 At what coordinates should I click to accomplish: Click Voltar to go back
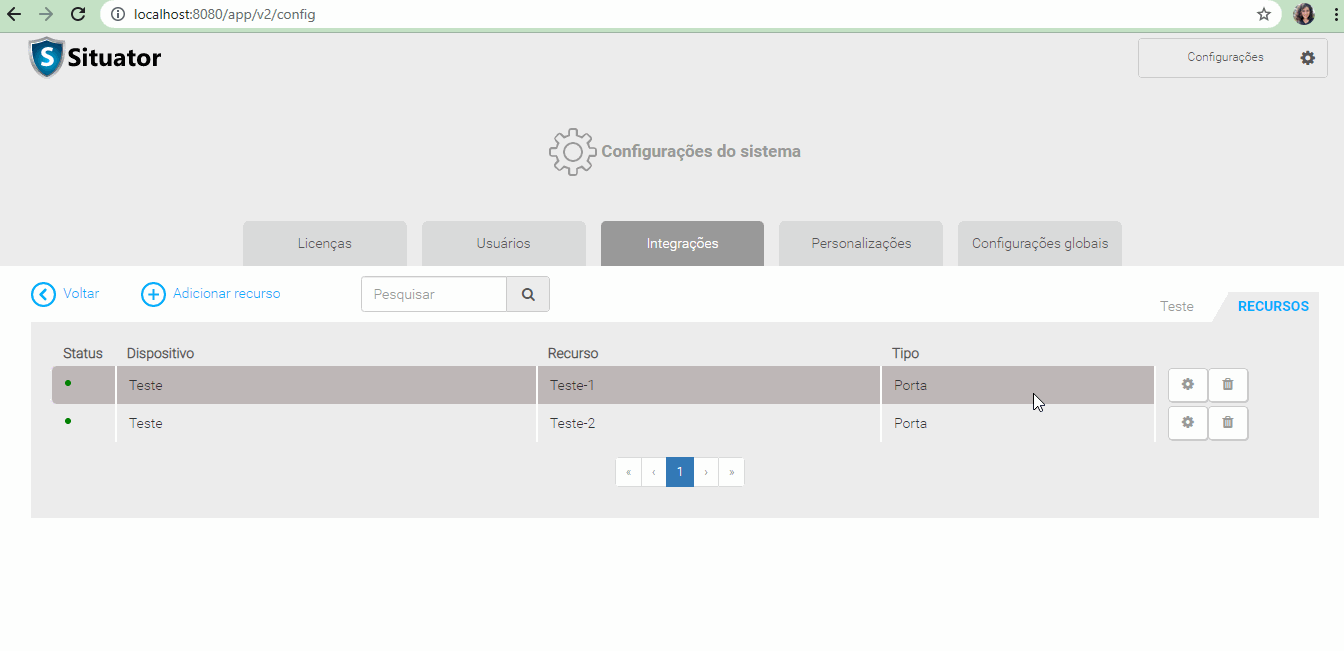66,294
